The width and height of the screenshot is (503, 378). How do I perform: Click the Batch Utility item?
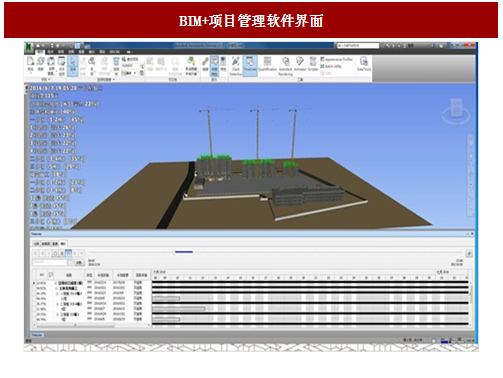(x=331, y=66)
